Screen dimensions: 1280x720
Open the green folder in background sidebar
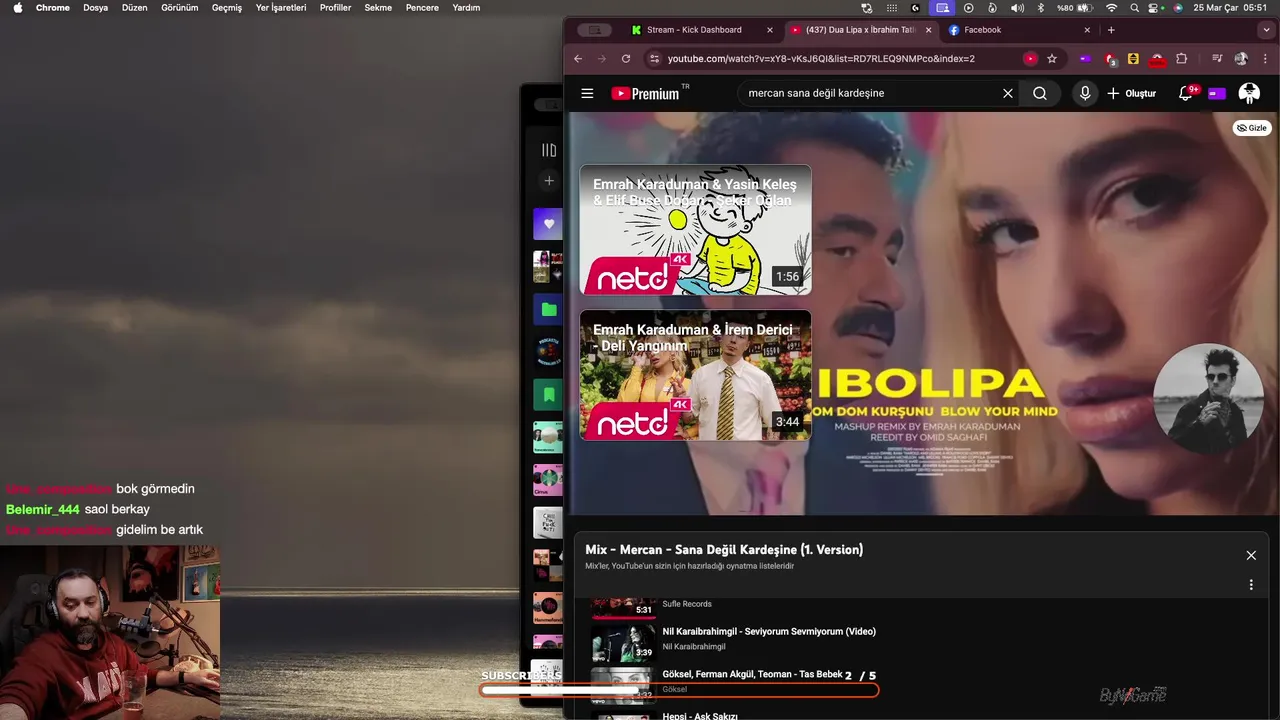[548, 310]
